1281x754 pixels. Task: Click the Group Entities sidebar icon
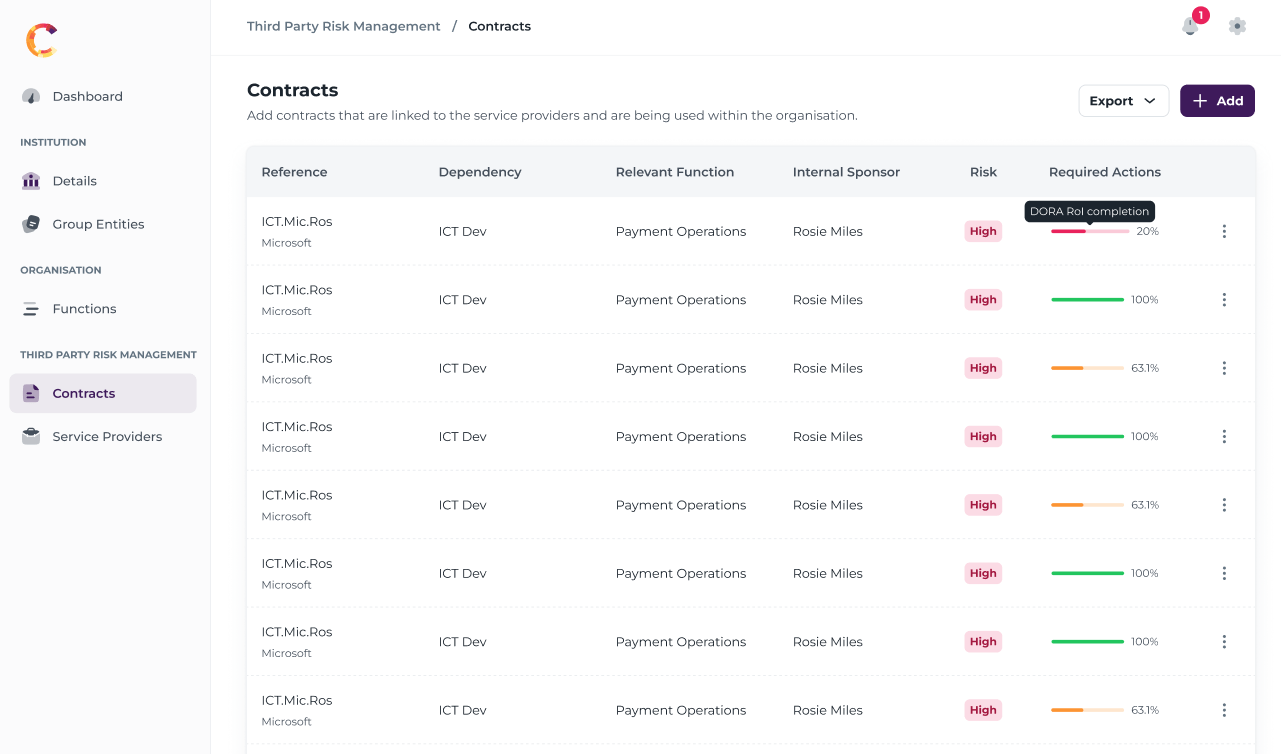tap(31, 224)
